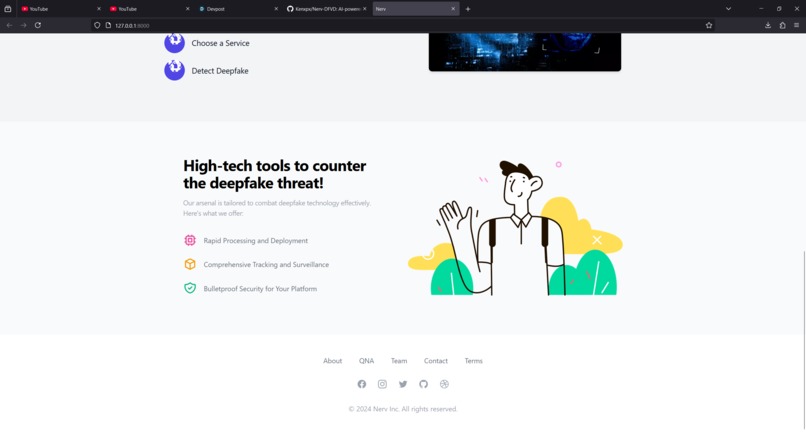Click the High-tech tools to counter heading
The width and height of the screenshot is (806, 434).
[275, 174]
